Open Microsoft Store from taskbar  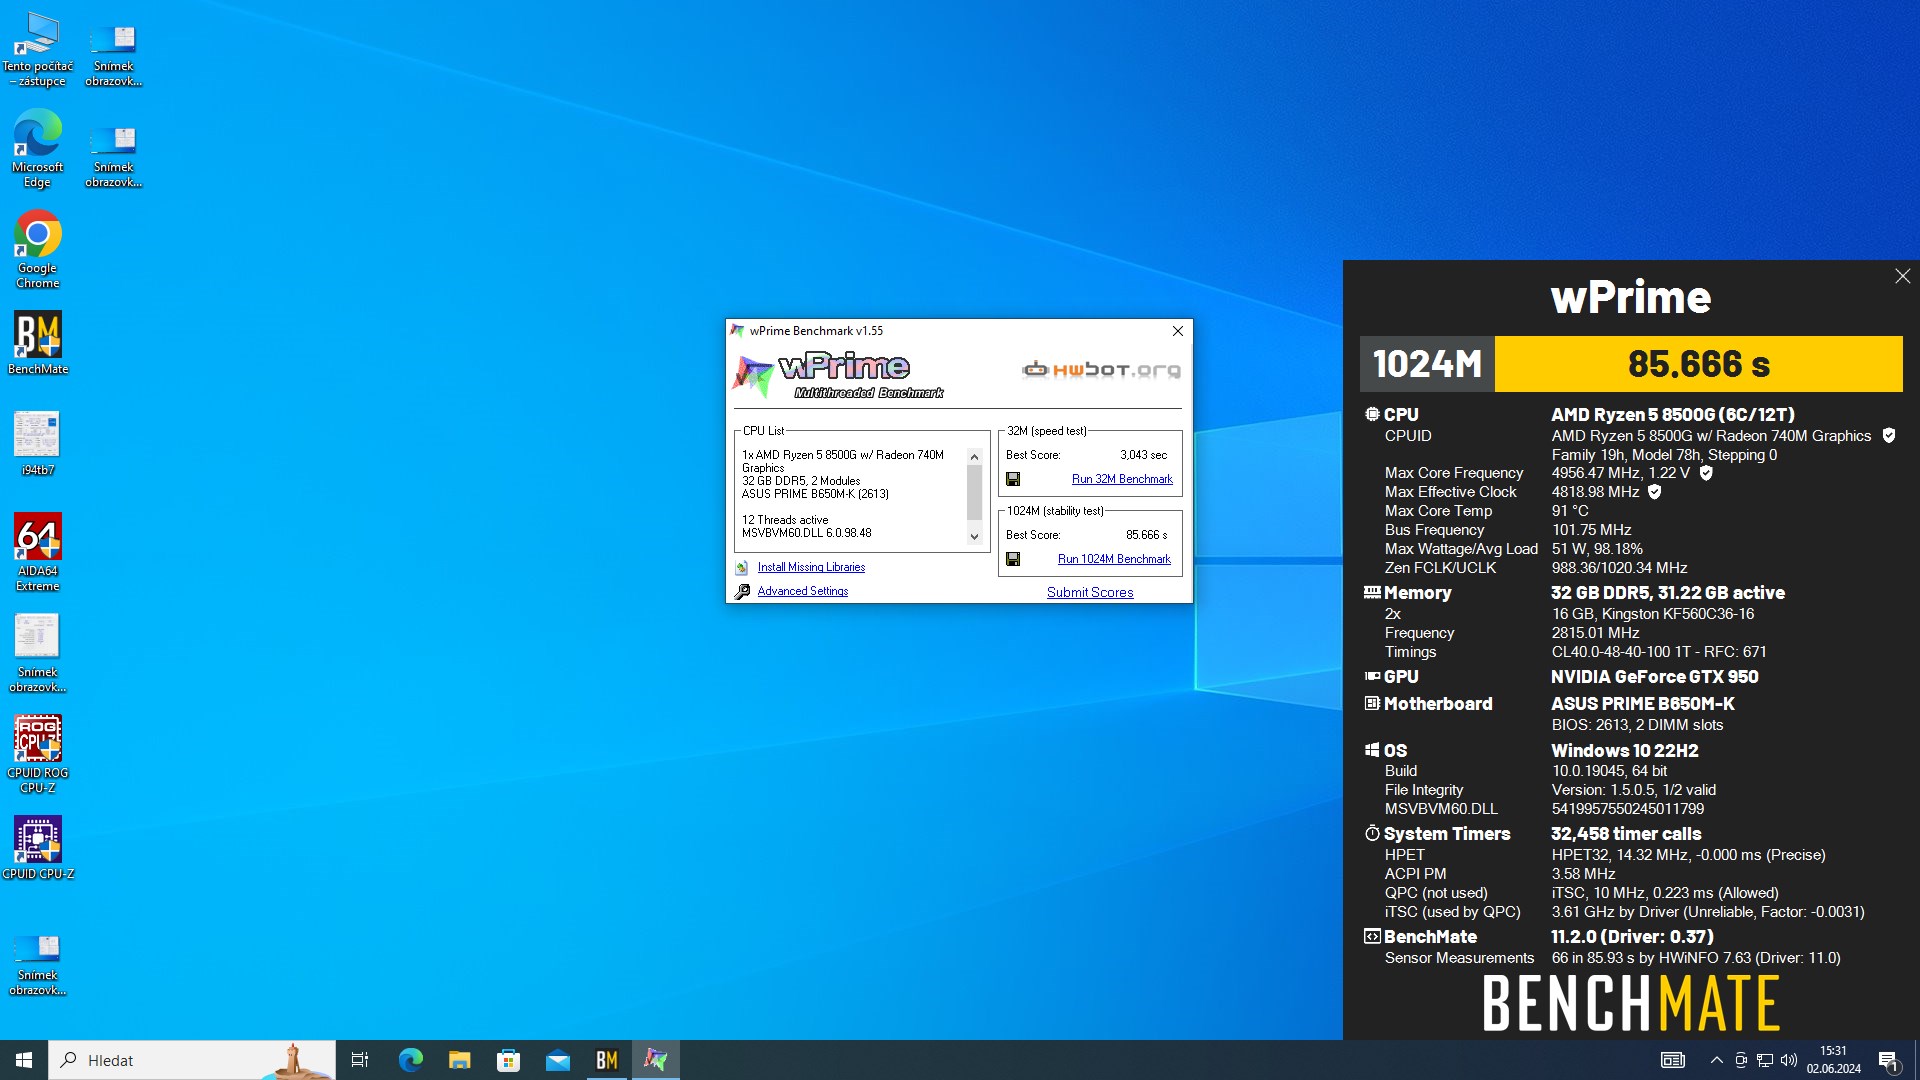(x=508, y=1060)
